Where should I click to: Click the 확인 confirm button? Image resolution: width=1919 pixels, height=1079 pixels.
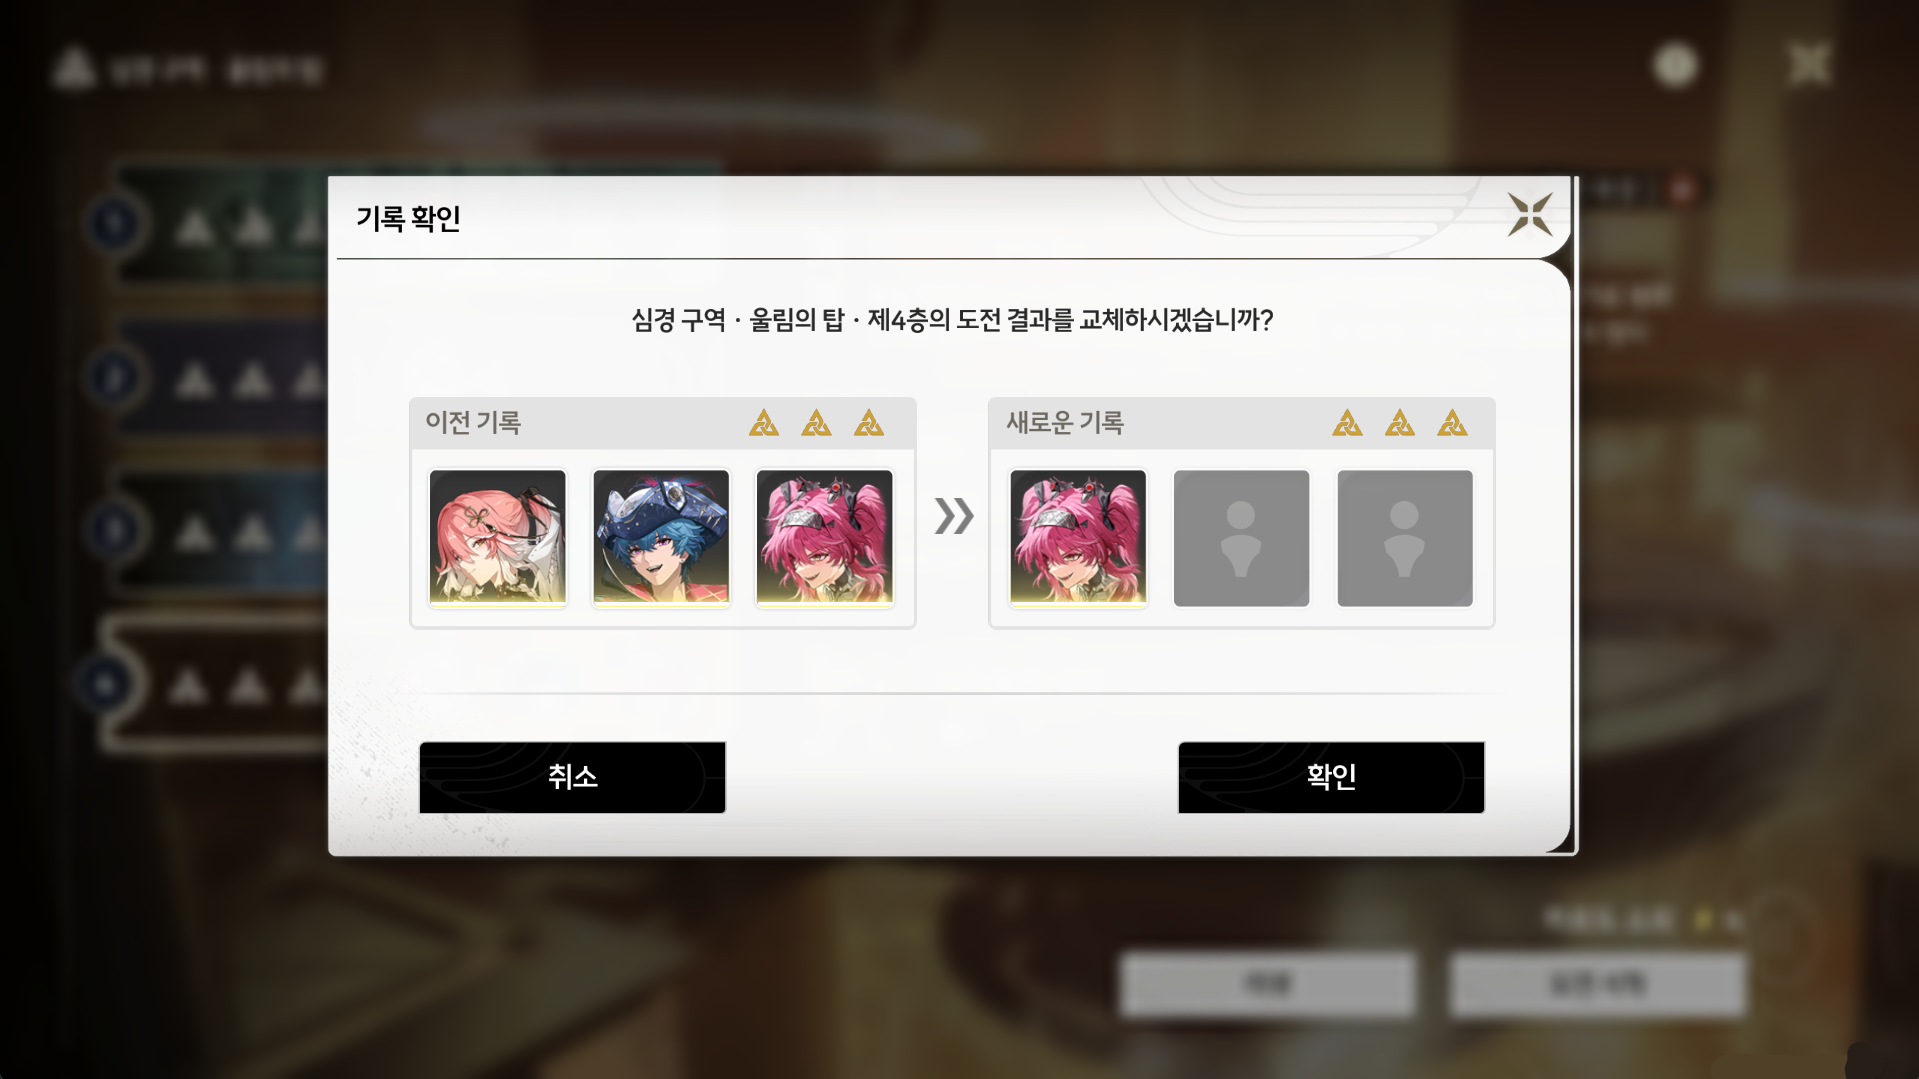[1331, 777]
